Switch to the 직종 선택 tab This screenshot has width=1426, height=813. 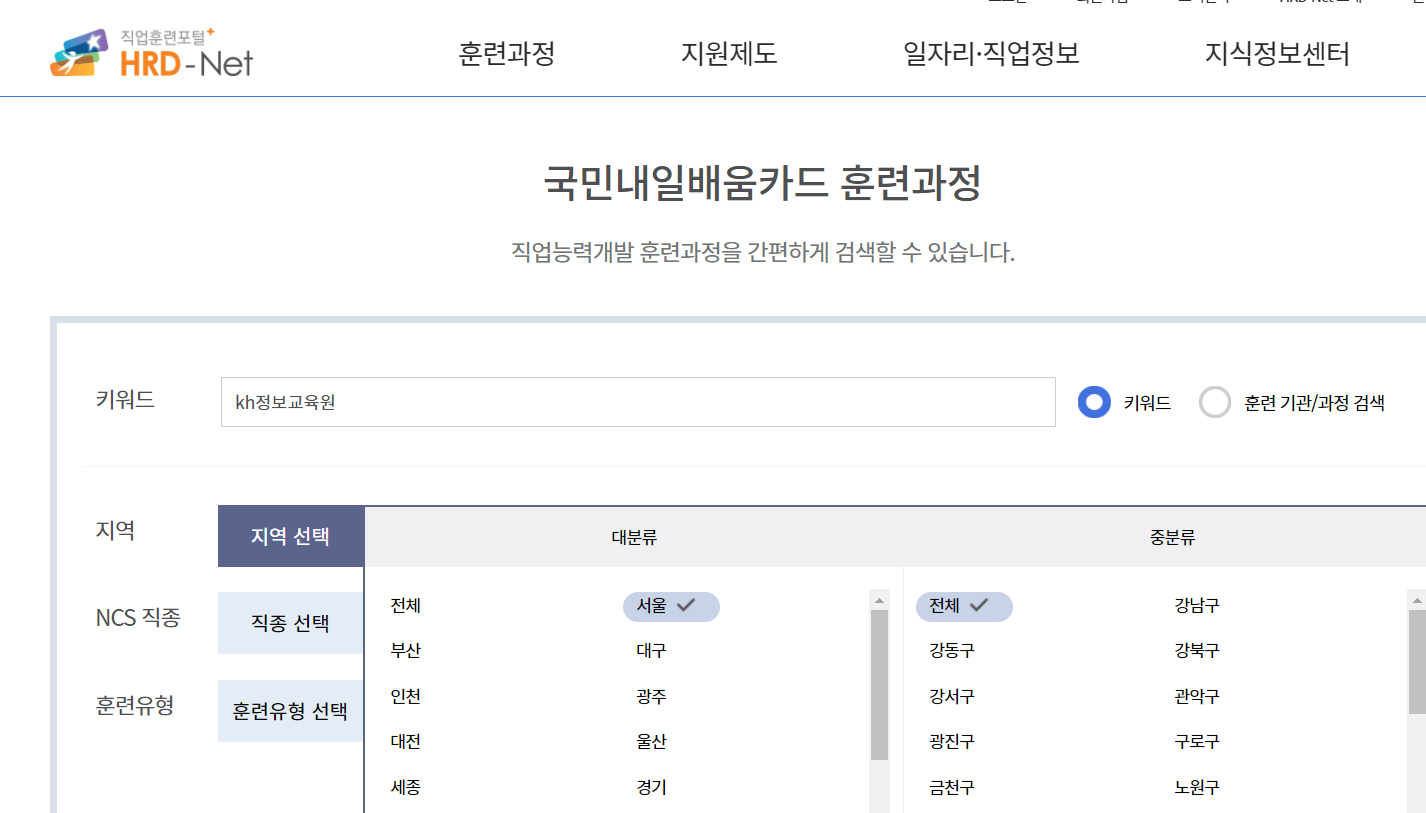pos(291,623)
